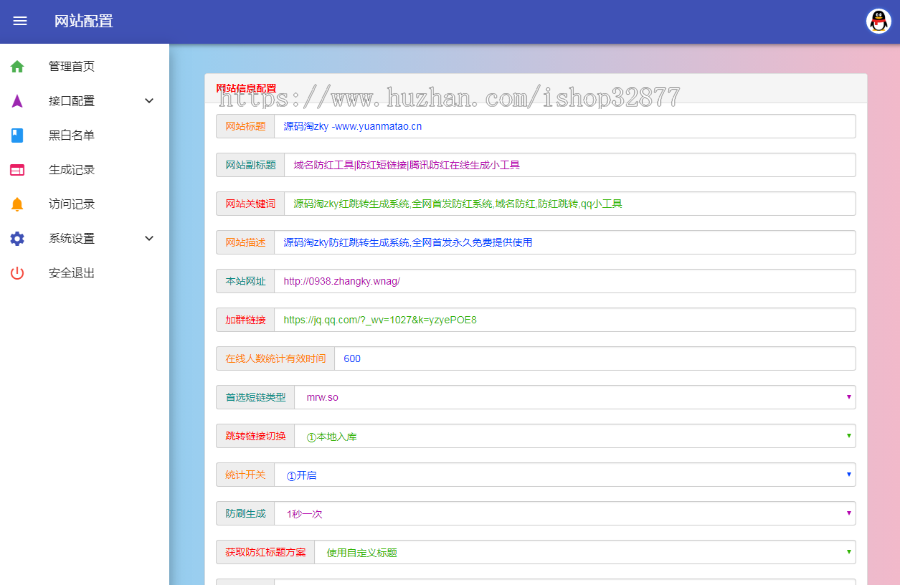The width and height of the screenshot is (900, 585).
Task: Click the 跳转链接切换 label
Action: pyautogui.click(x=255, y=436)
